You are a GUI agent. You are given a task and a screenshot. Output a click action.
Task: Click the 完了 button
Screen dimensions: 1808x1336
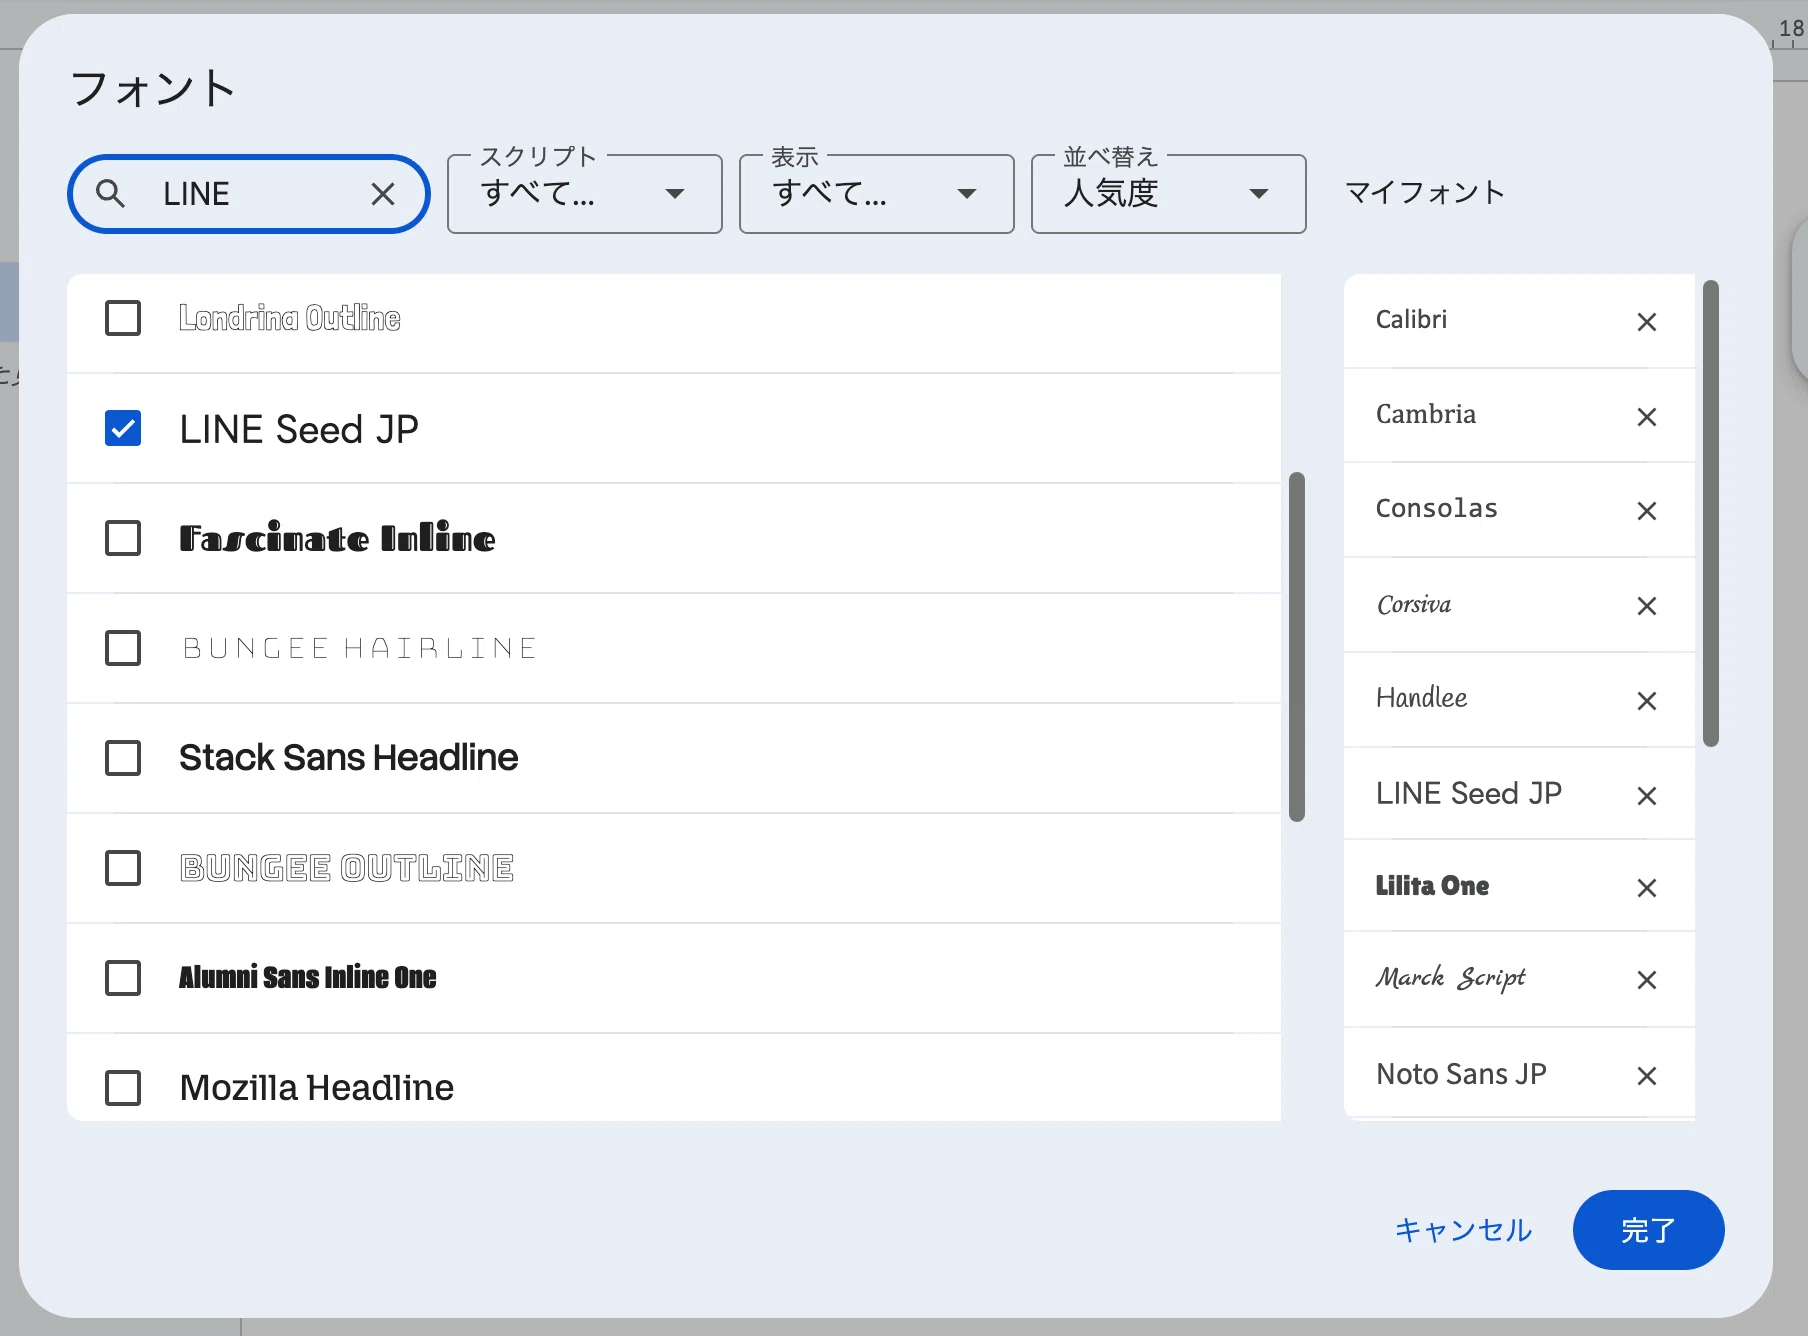[1648, 1230]
